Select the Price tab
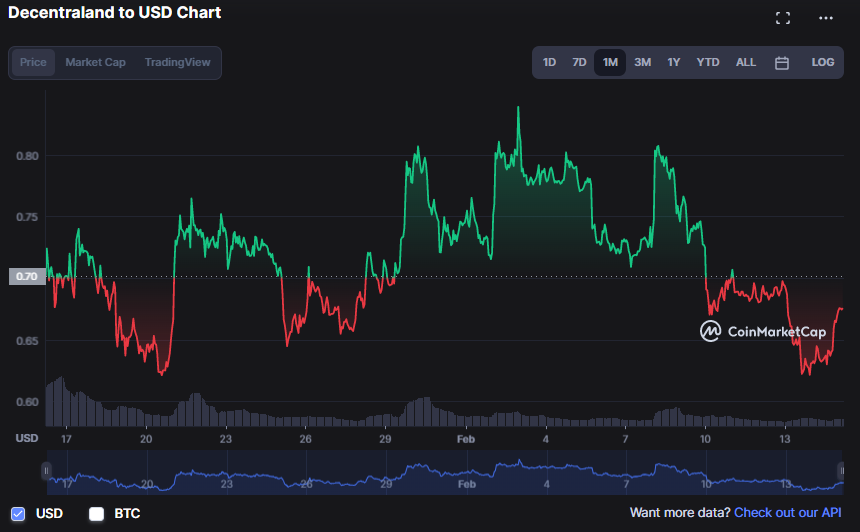This screenshot has width=860, height=532. (x=33, y=63)
